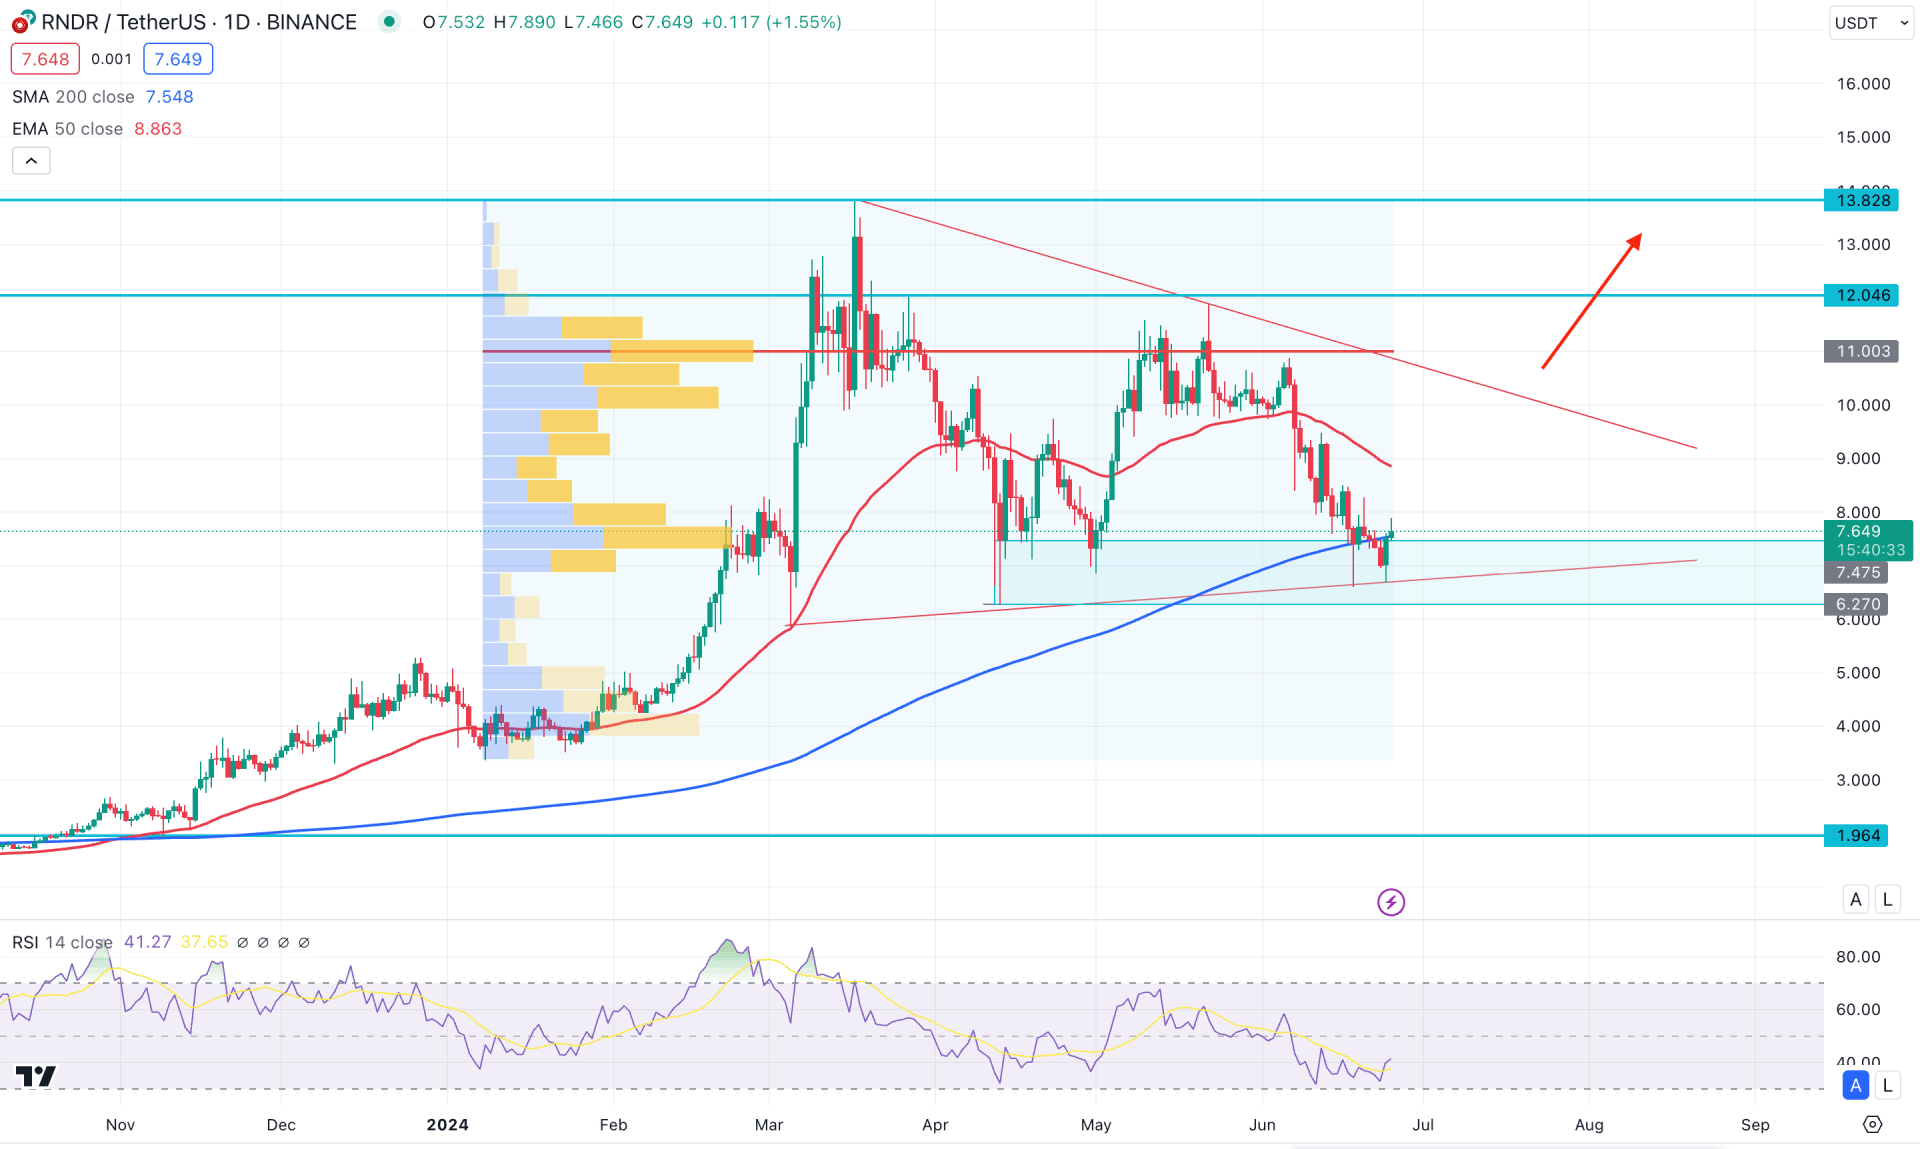The width and height of the screenshot is (1920, 1149).
Task: Click the RSI value 41.27
Action: 148,942
